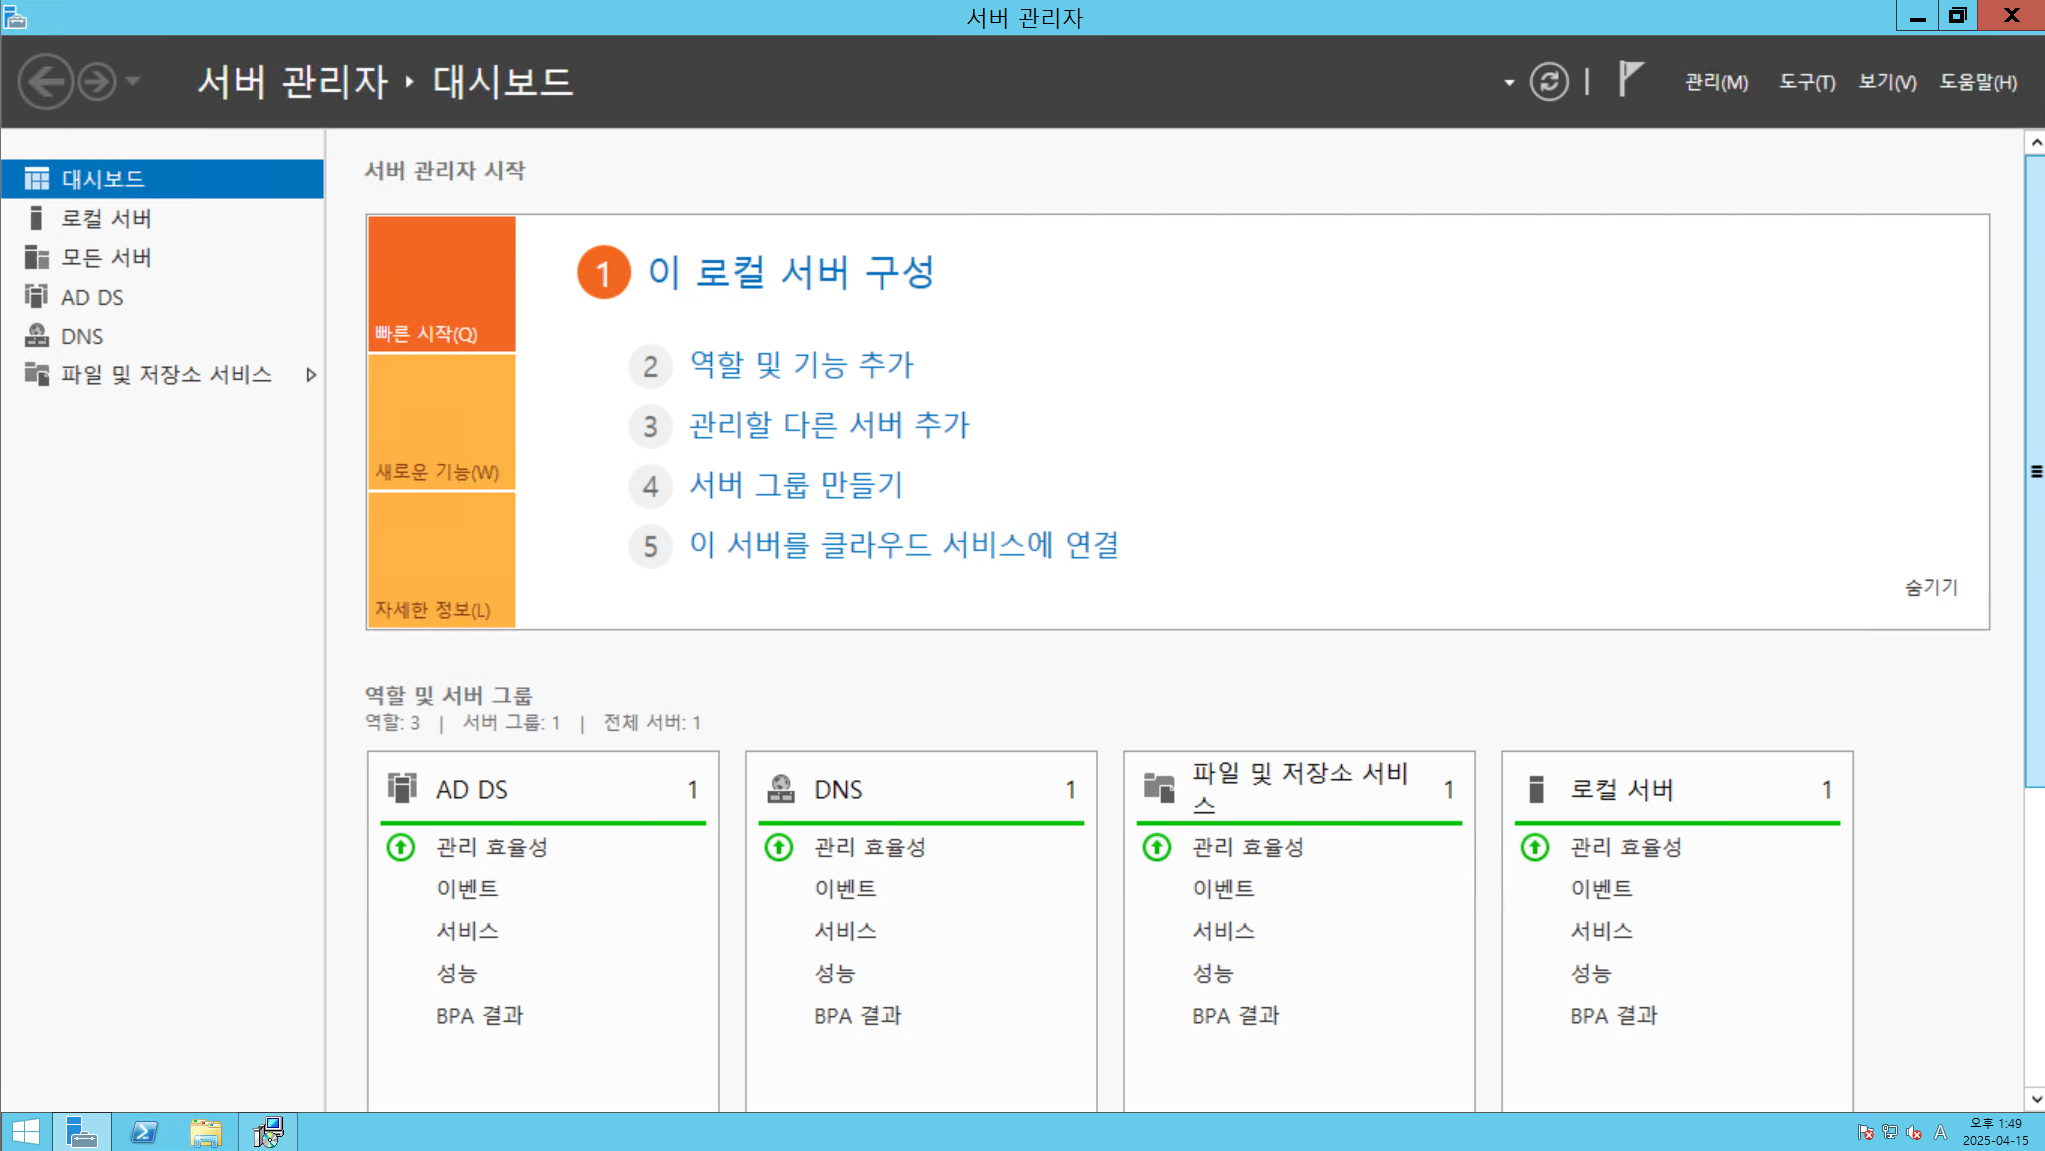This screenshot has width=2045, height=1151.
Task: Hide the welcome panel with 숨기기
Action: [1931, 587]
